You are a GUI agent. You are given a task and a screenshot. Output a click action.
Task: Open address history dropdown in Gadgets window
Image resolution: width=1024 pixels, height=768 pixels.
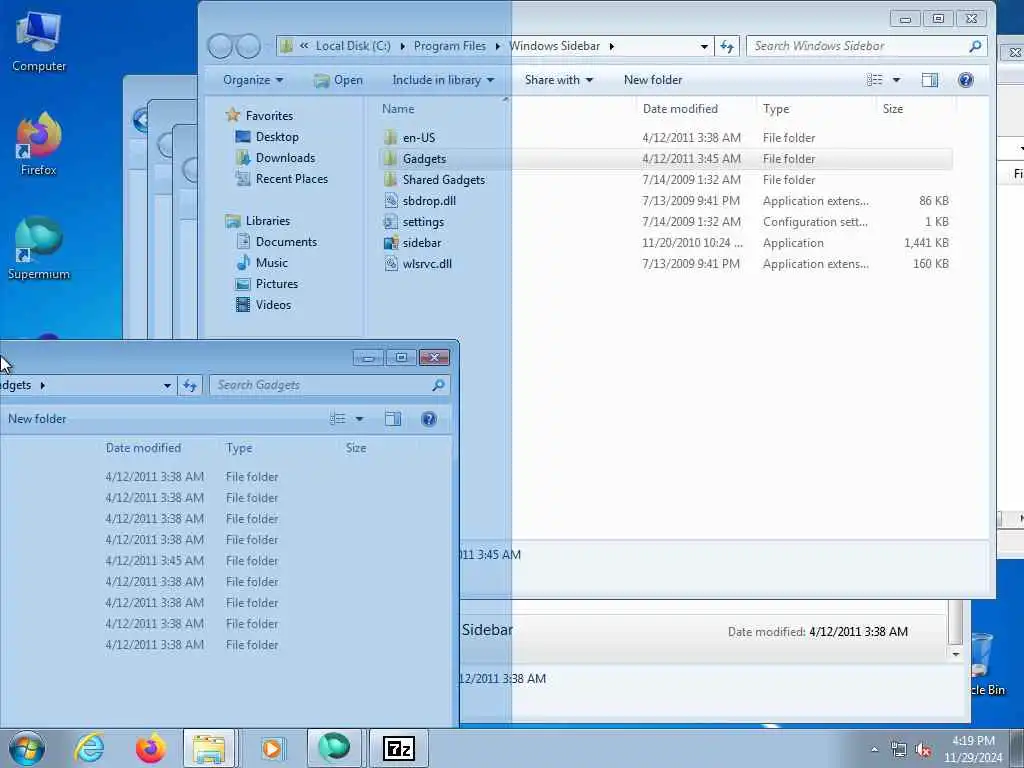coord(167,385)
